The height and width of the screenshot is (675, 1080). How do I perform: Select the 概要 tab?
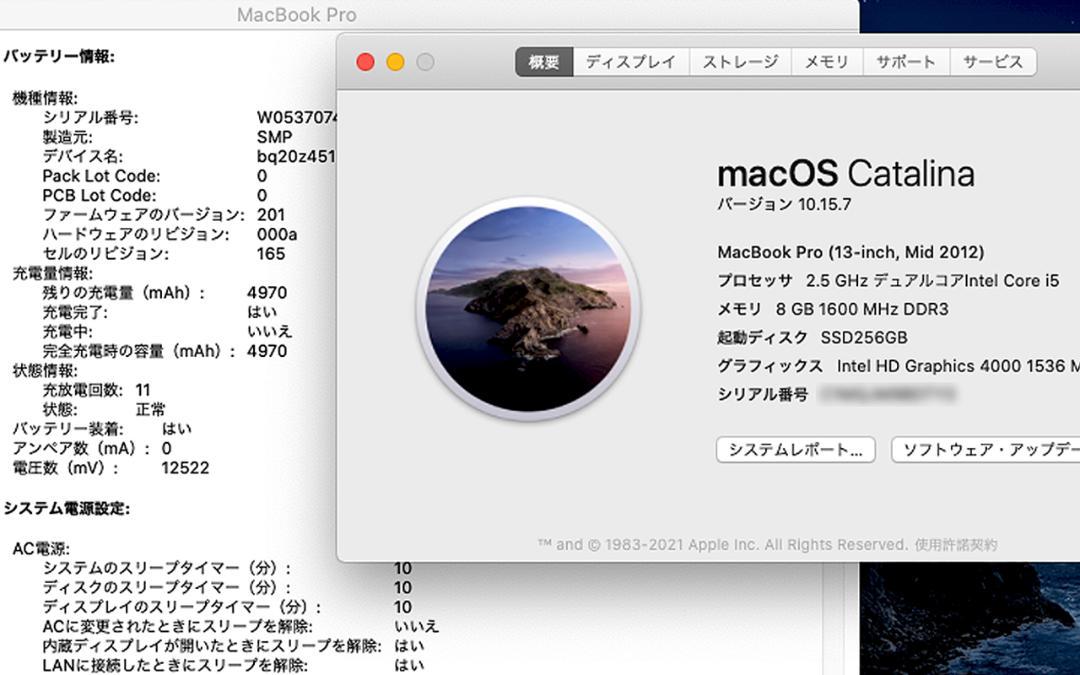544,62
